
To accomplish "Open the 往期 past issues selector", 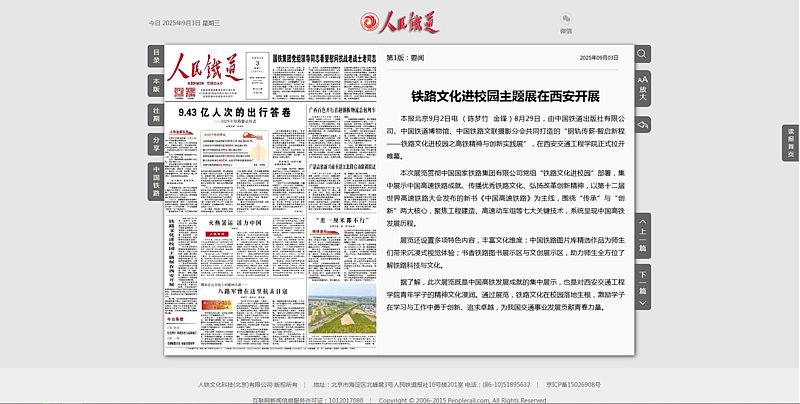I will pyautogui.click(x=156, y=113).
